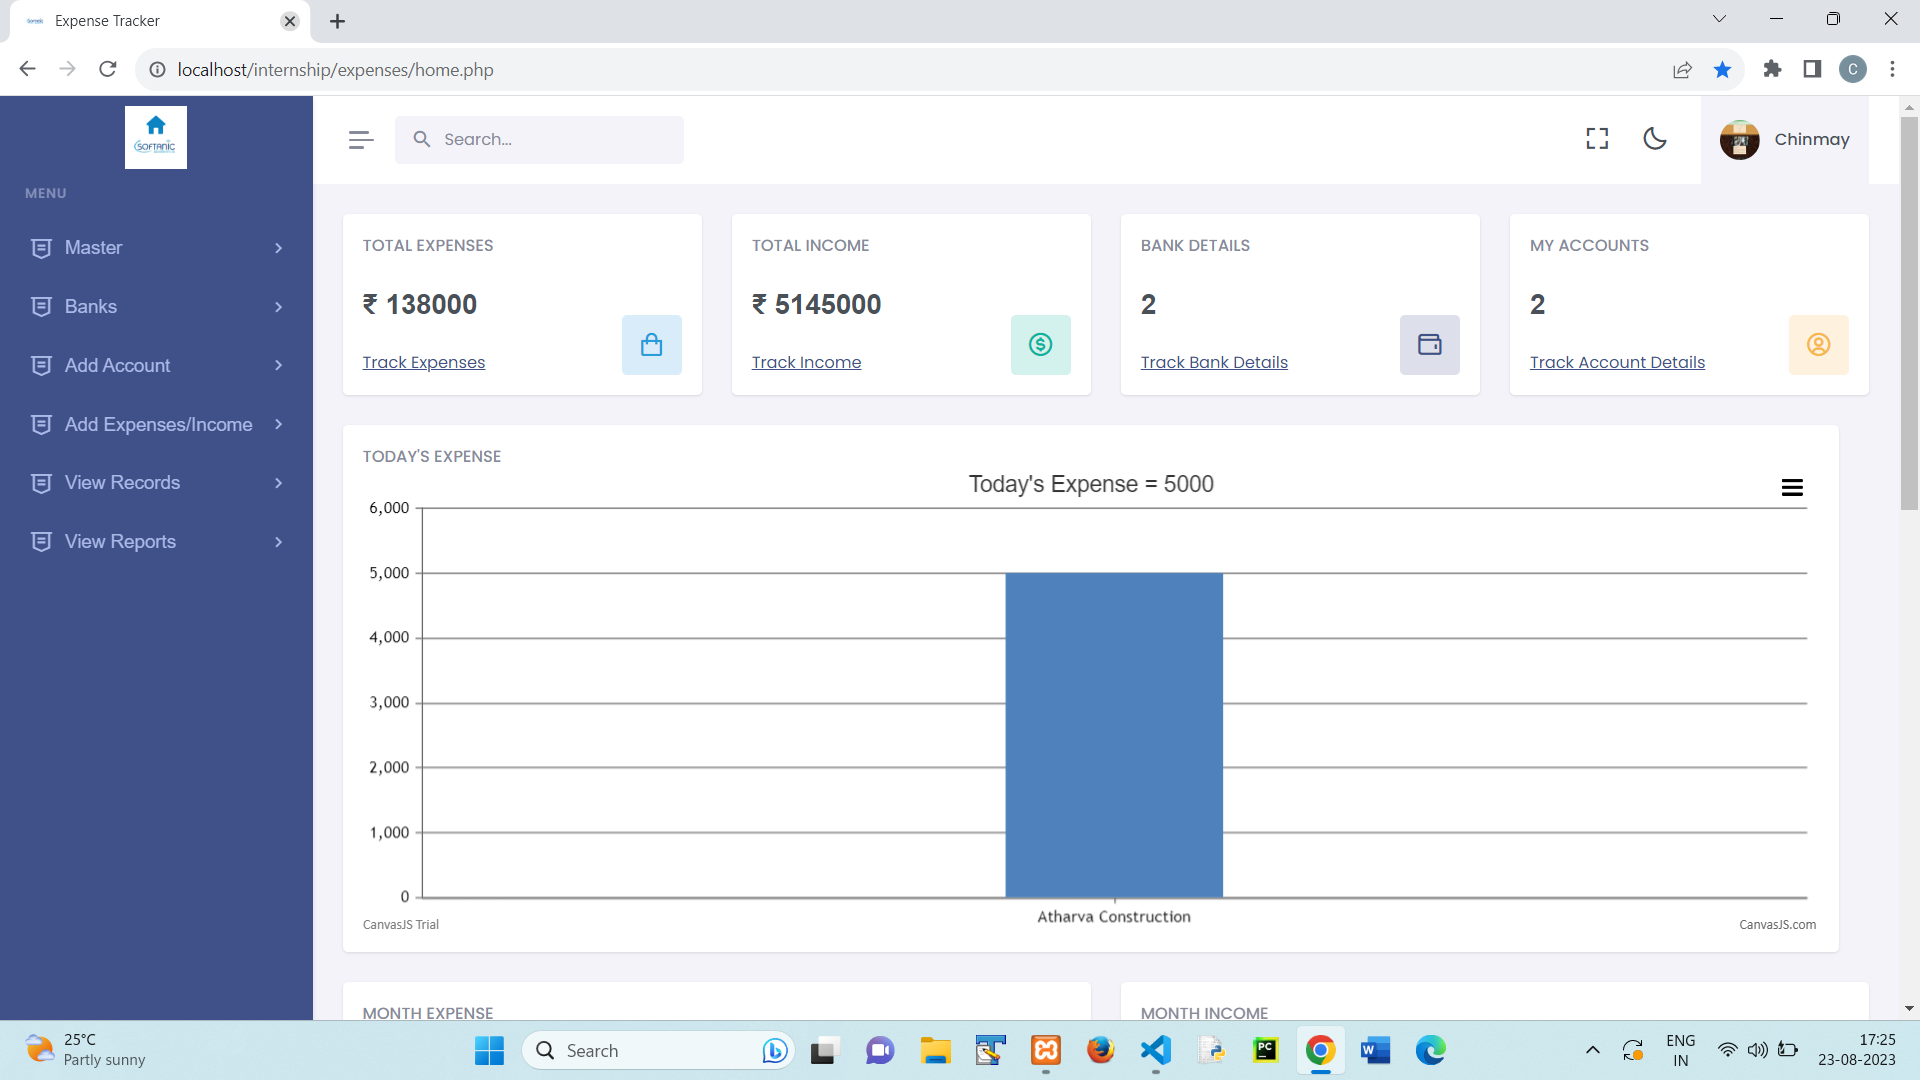1920x1080 pixels.
Task: Open Chinmay profile avatar
Action: [1739, 140]
